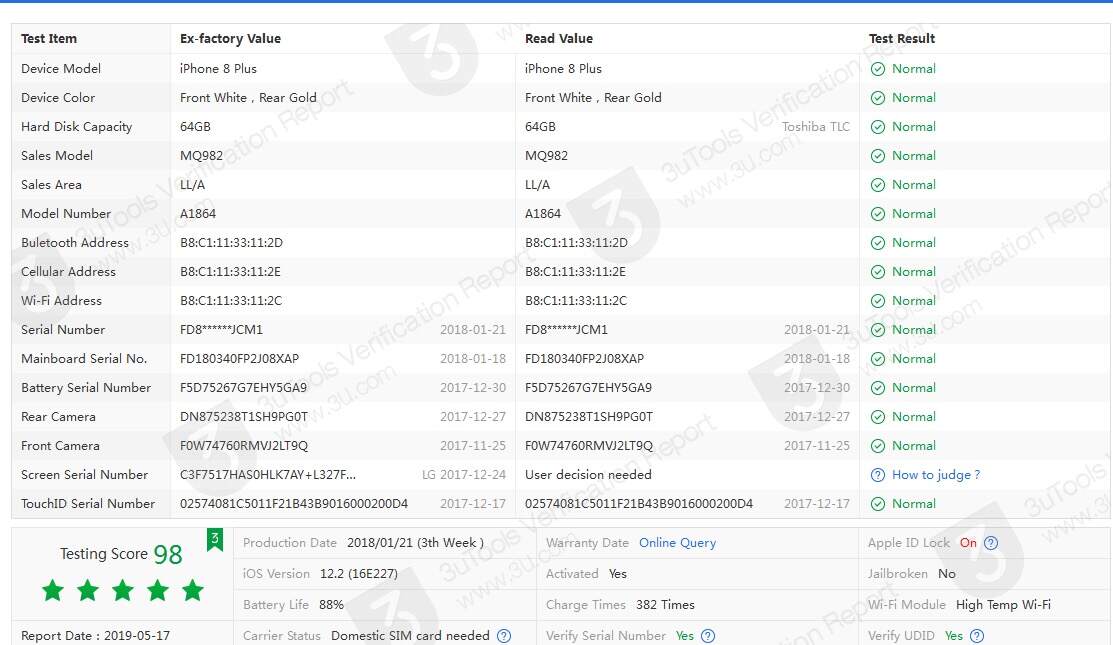Click help icon beside Verify UDID

pos(977,636)
